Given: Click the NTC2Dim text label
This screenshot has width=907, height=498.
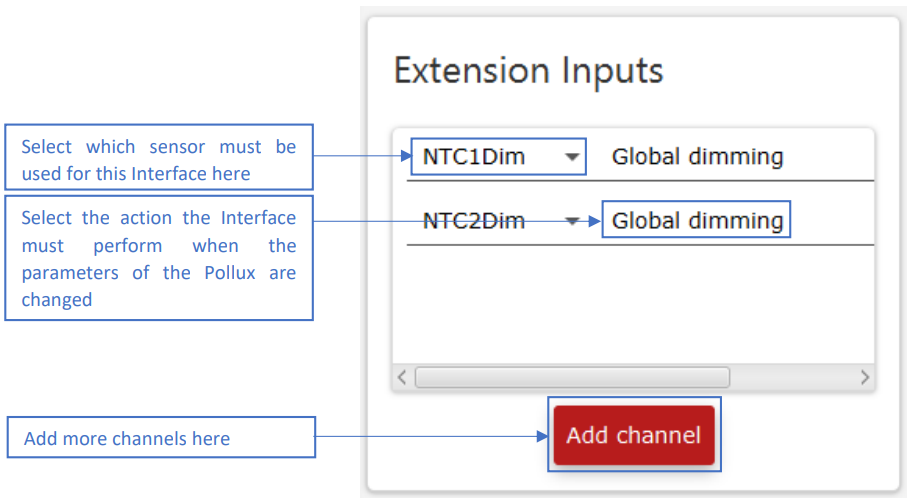Looking at the screenshot, I should 474,221.
